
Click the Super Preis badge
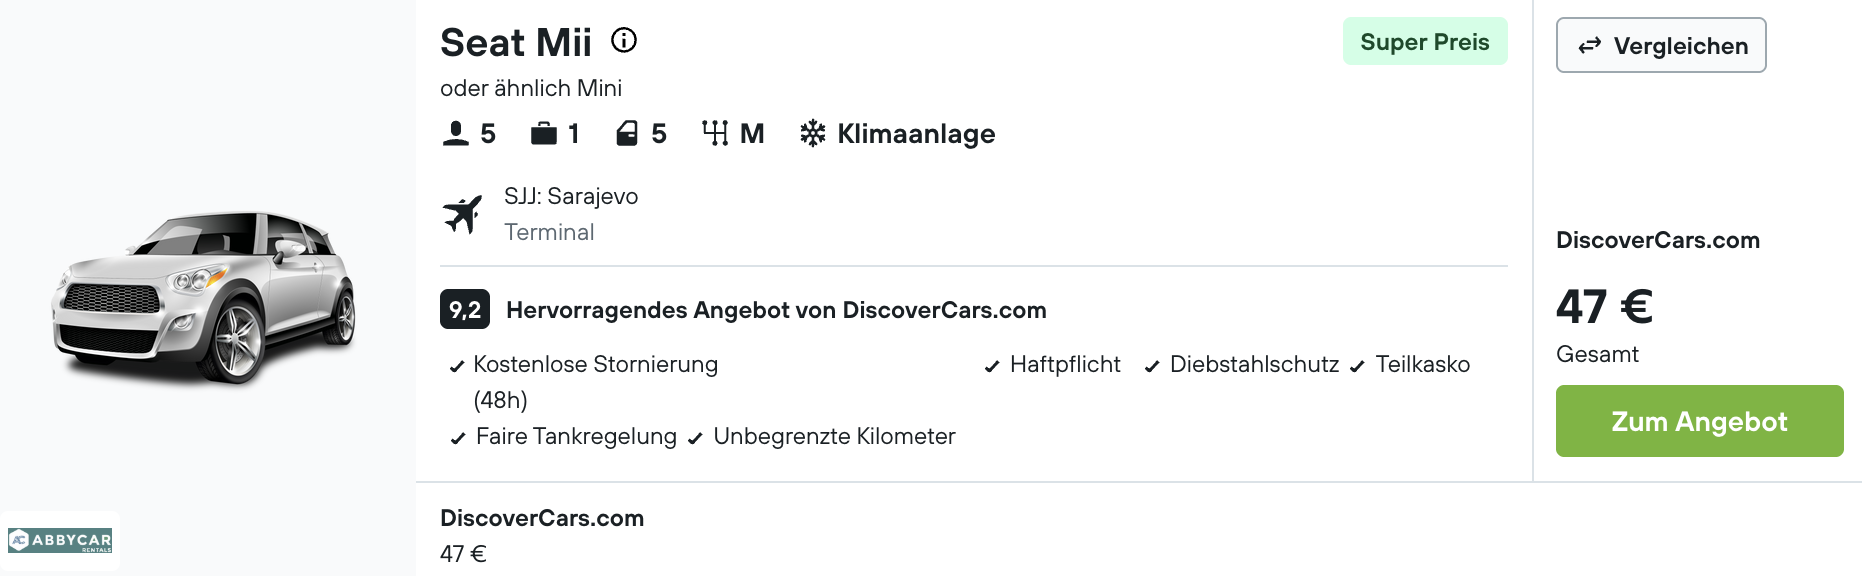click(1424, 42)
